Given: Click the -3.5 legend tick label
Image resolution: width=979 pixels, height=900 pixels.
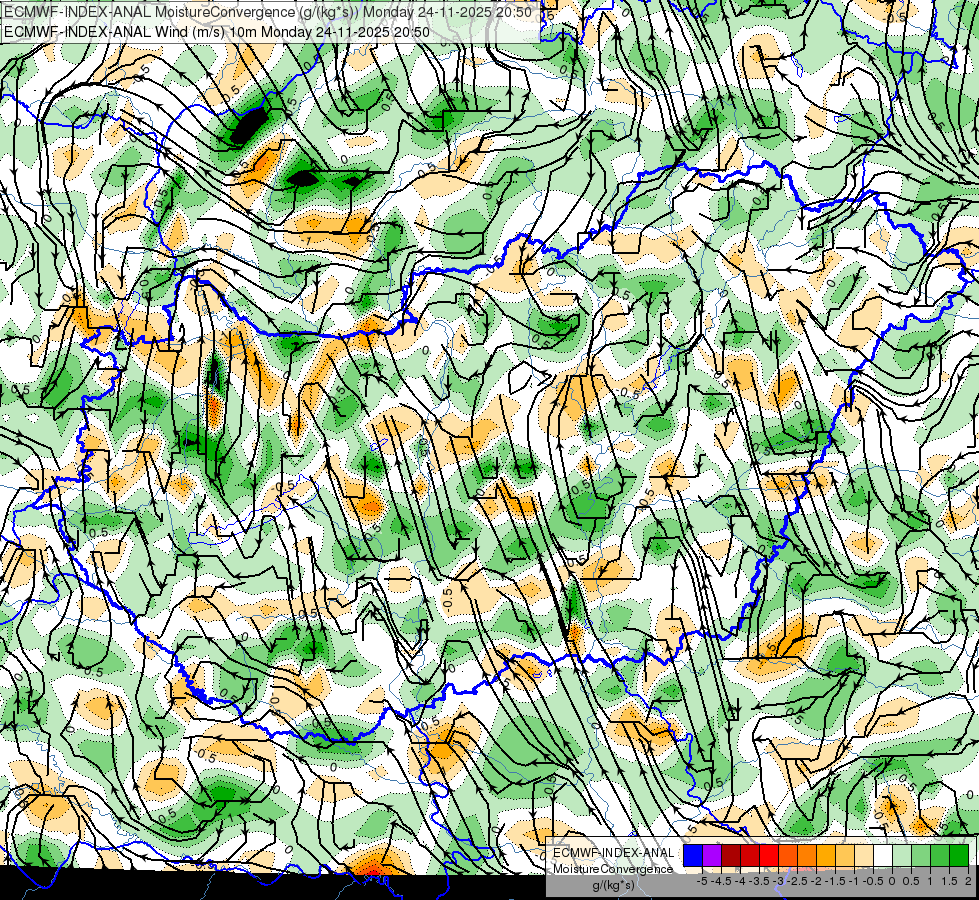Looking at the screenshot, I should [x=759, y=881].
